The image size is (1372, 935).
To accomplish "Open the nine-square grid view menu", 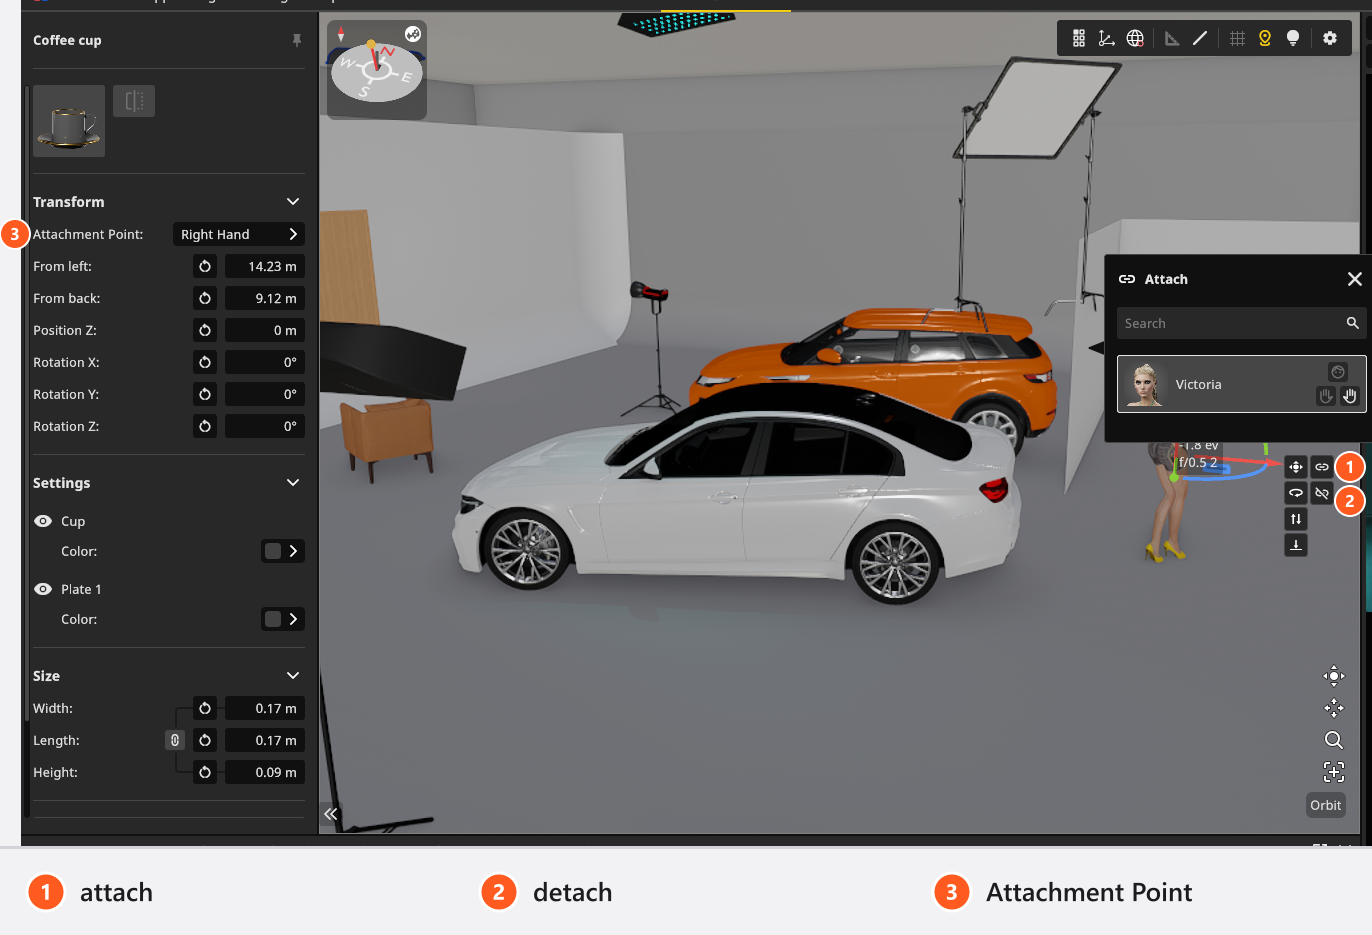I will (1079, 38).
